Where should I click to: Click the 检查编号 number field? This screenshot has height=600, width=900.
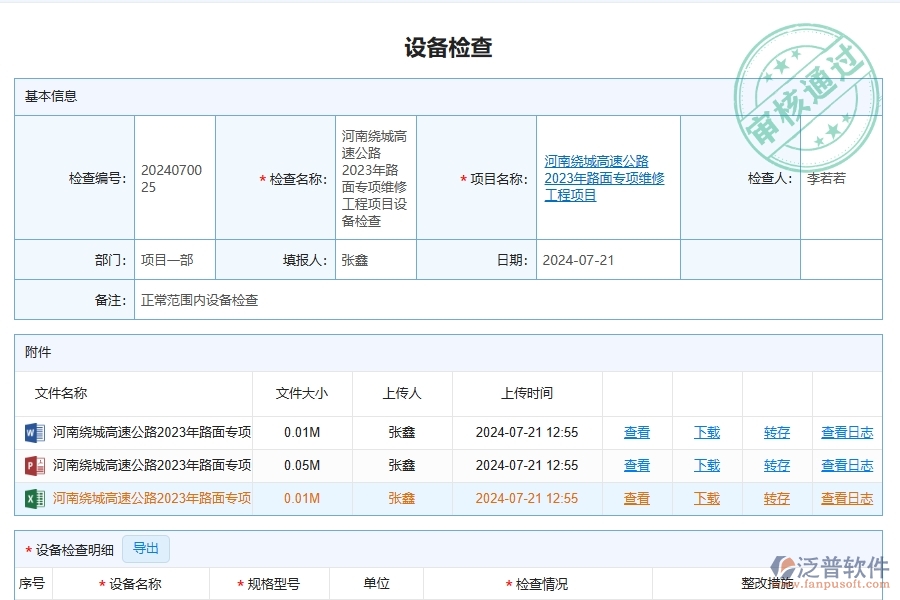(174, 176)
